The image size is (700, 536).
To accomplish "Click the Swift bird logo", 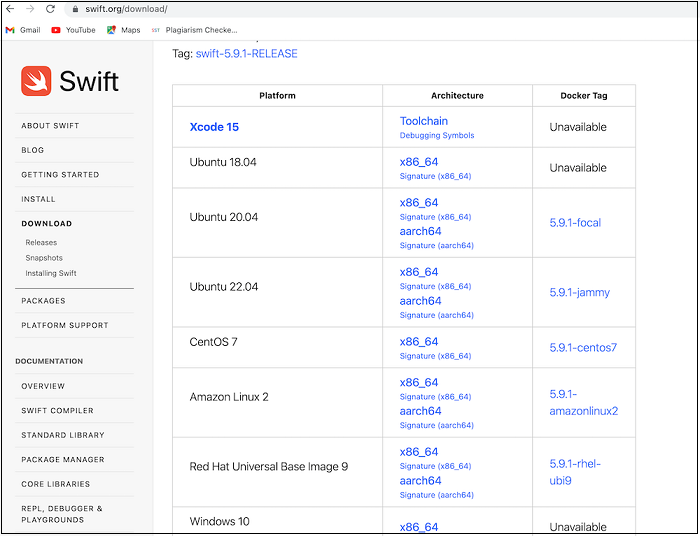I will click(x=37, y=81).
